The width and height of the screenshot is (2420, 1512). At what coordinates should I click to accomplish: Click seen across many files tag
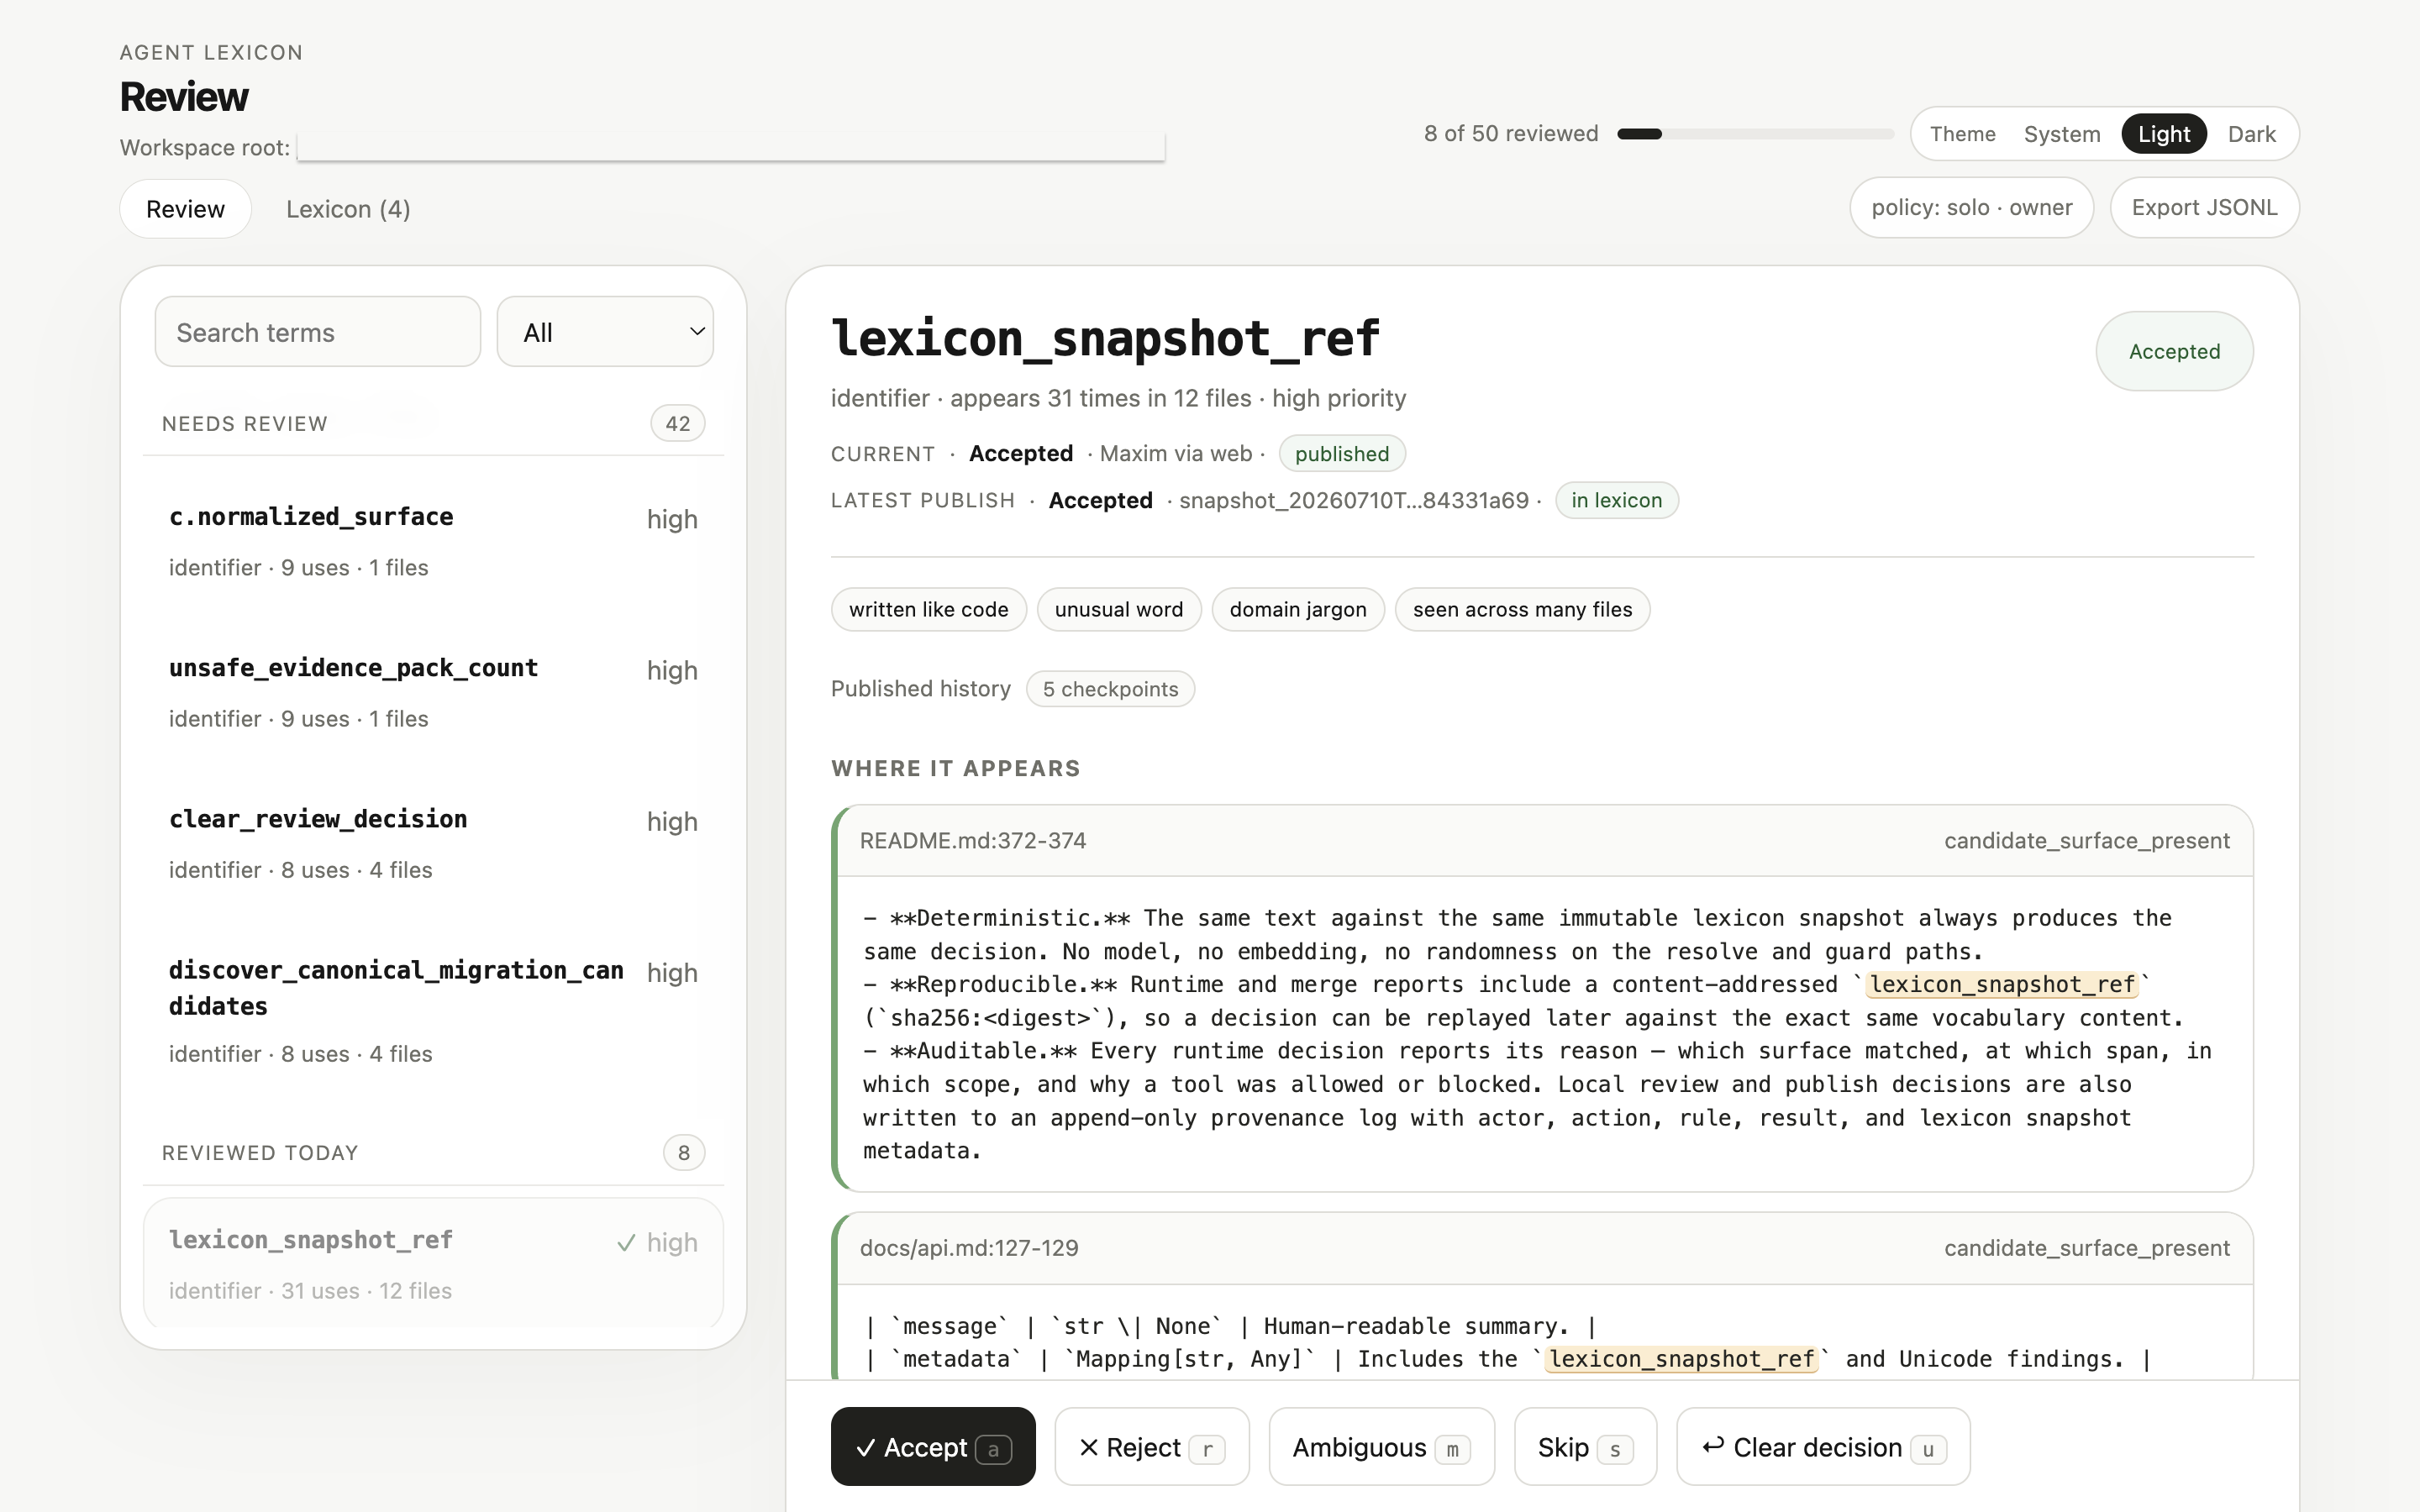[x=1522, y=609]
